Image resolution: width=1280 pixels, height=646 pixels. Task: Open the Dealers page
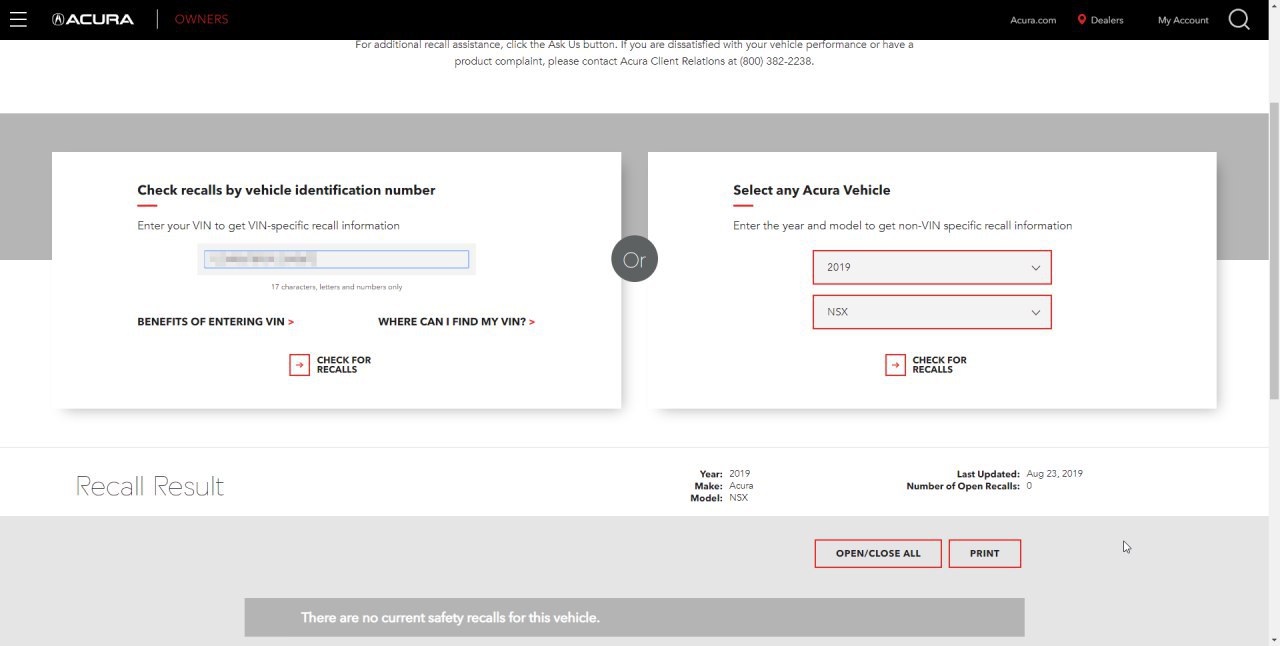(1107, 20)
